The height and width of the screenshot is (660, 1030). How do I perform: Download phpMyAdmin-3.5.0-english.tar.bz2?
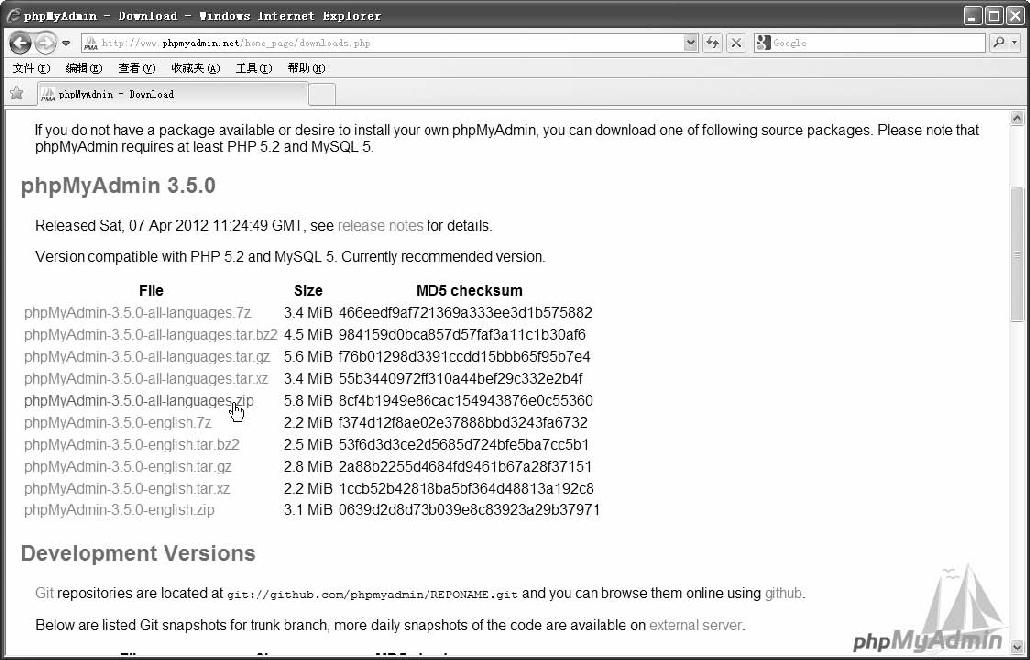[x=131, y=445]
